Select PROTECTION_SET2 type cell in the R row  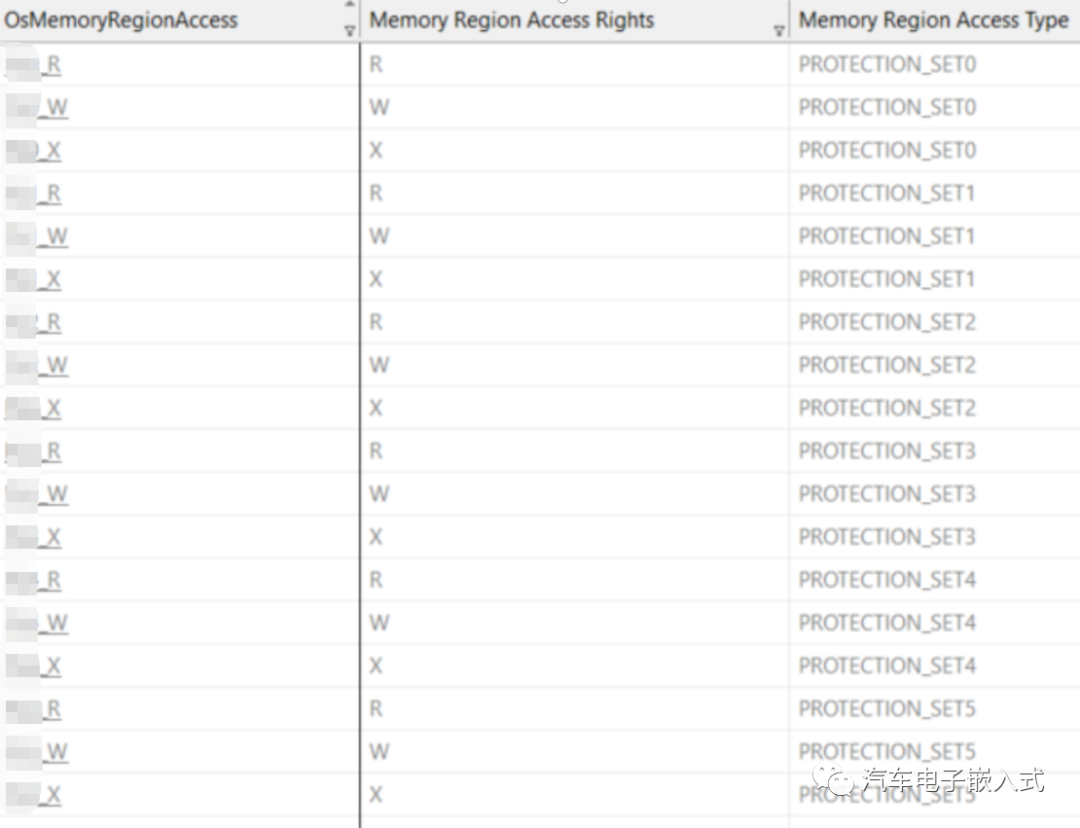point(887,322)
